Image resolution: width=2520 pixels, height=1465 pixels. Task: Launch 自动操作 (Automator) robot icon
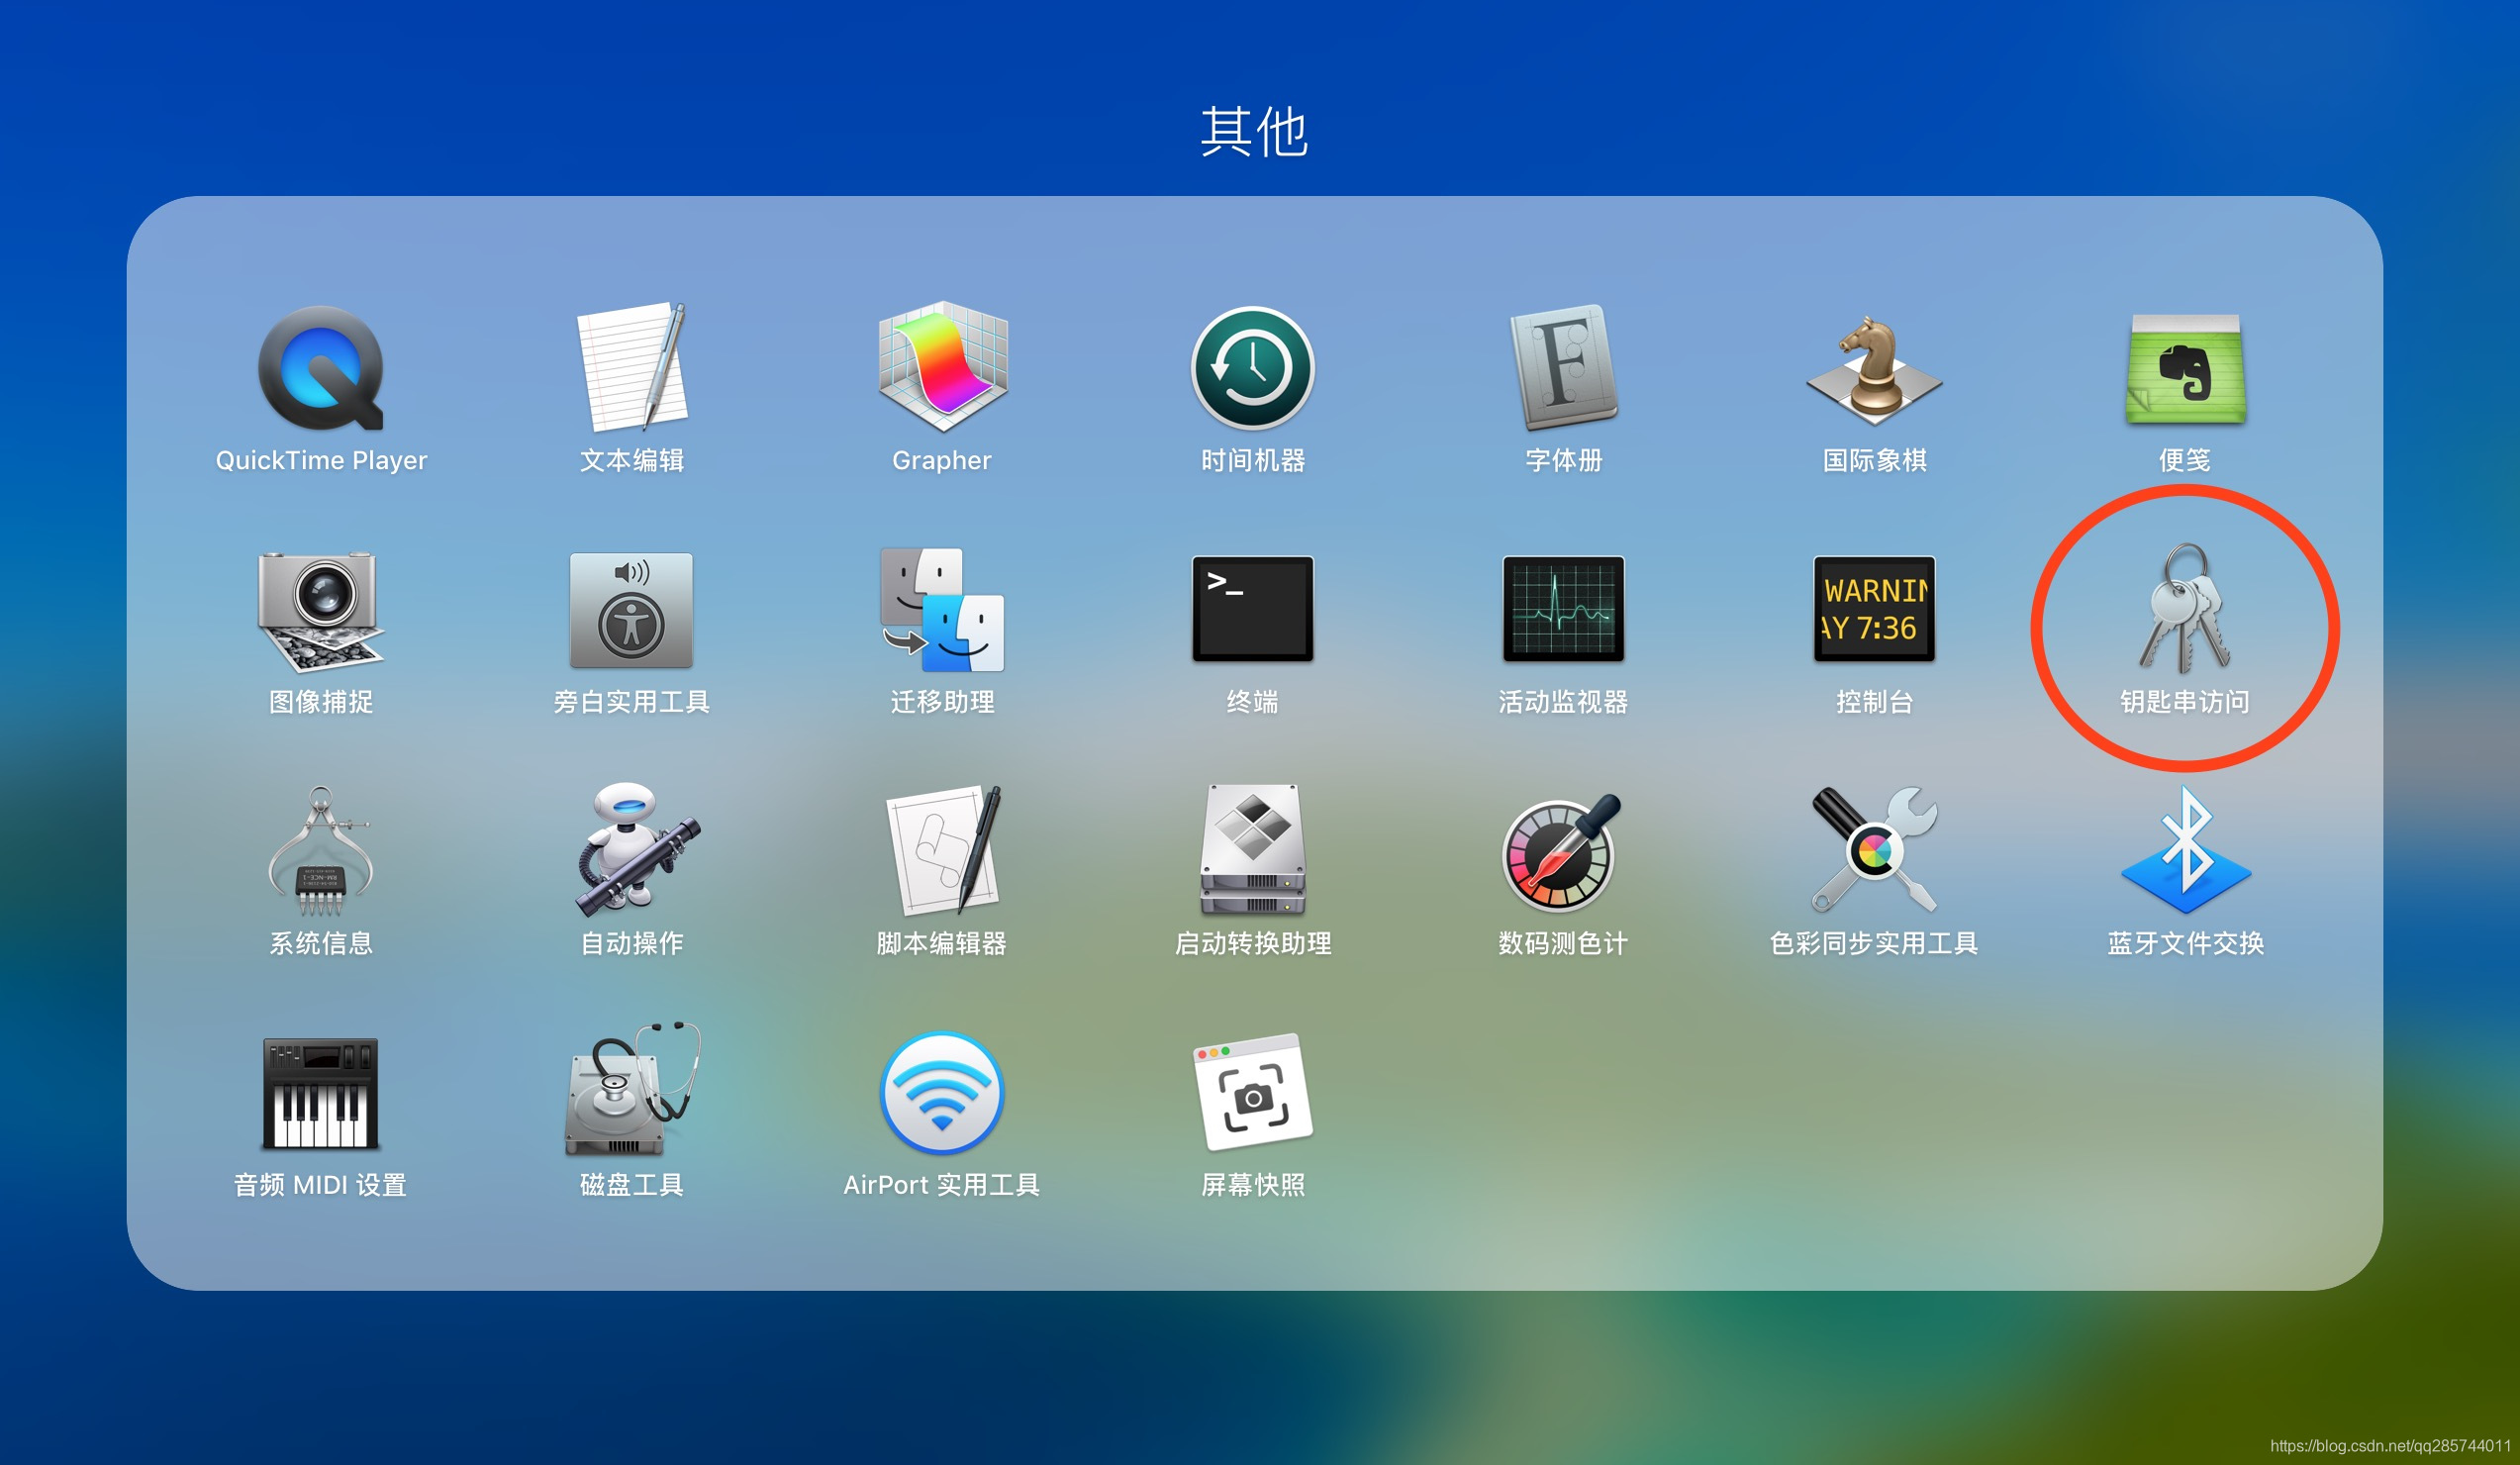632,852
